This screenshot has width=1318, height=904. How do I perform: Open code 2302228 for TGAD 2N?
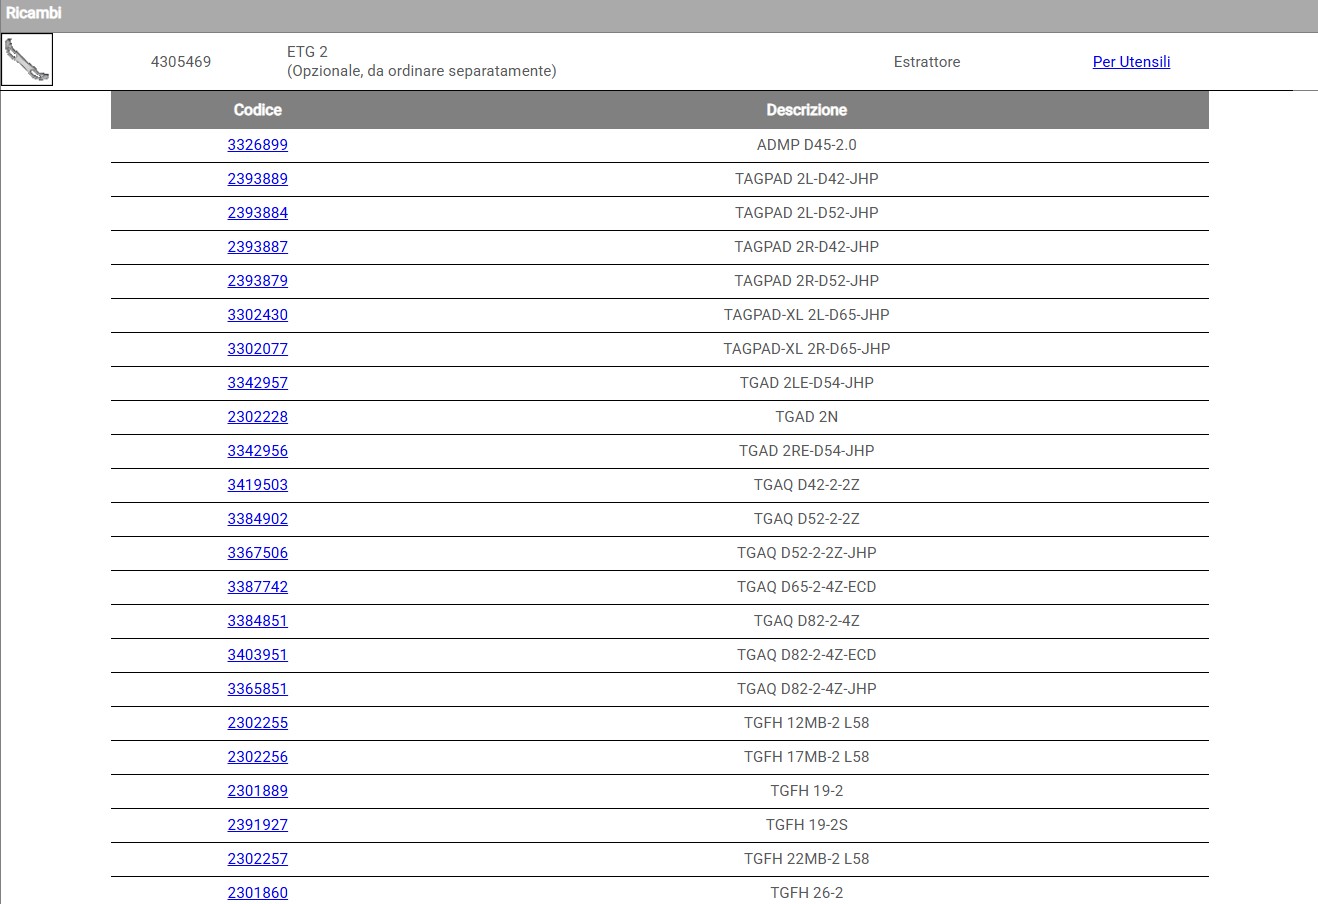pos(257,417)
